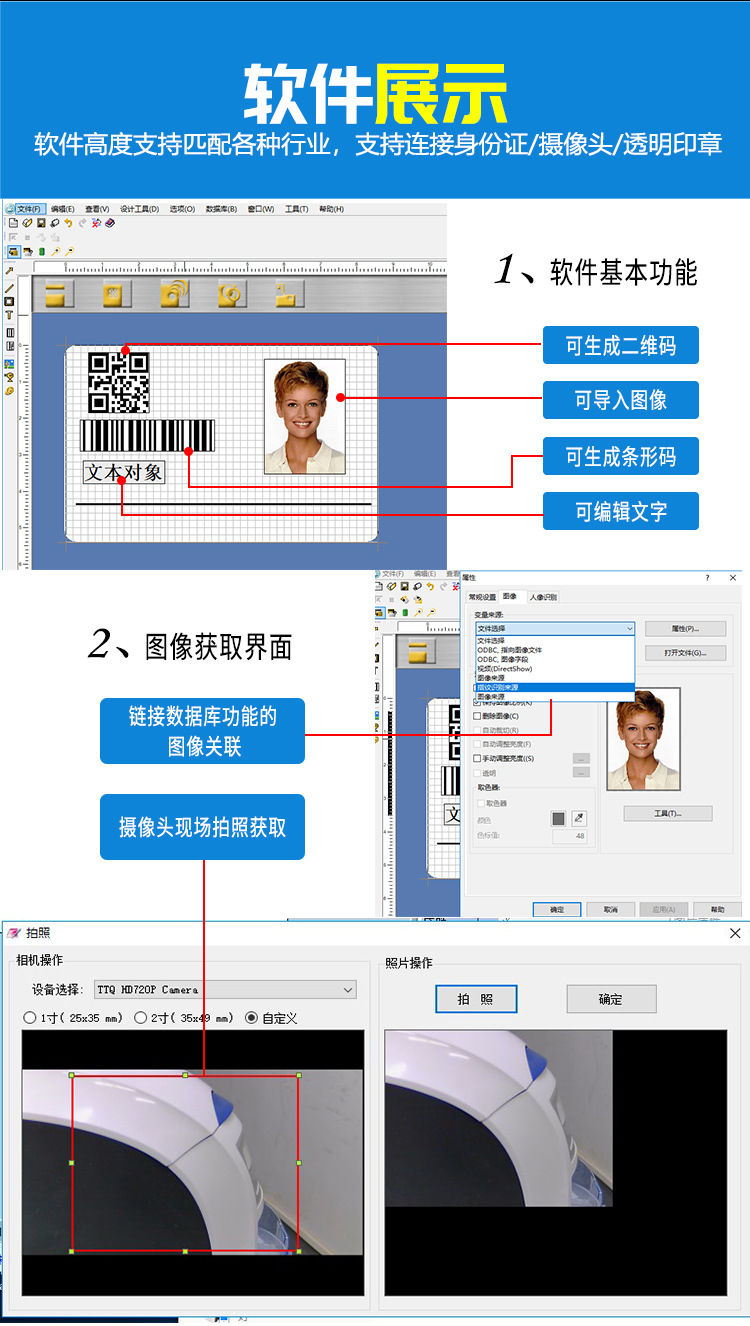Select the 文本对象 text object on card
This screenshot has height=1326, width=750.
(123, 472)
